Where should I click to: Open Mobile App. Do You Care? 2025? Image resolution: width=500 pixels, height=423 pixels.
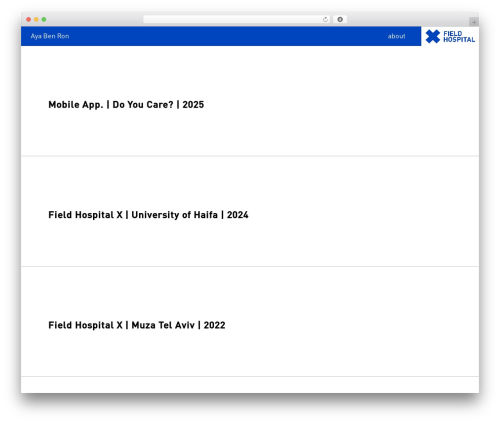[x=126, y=105]
